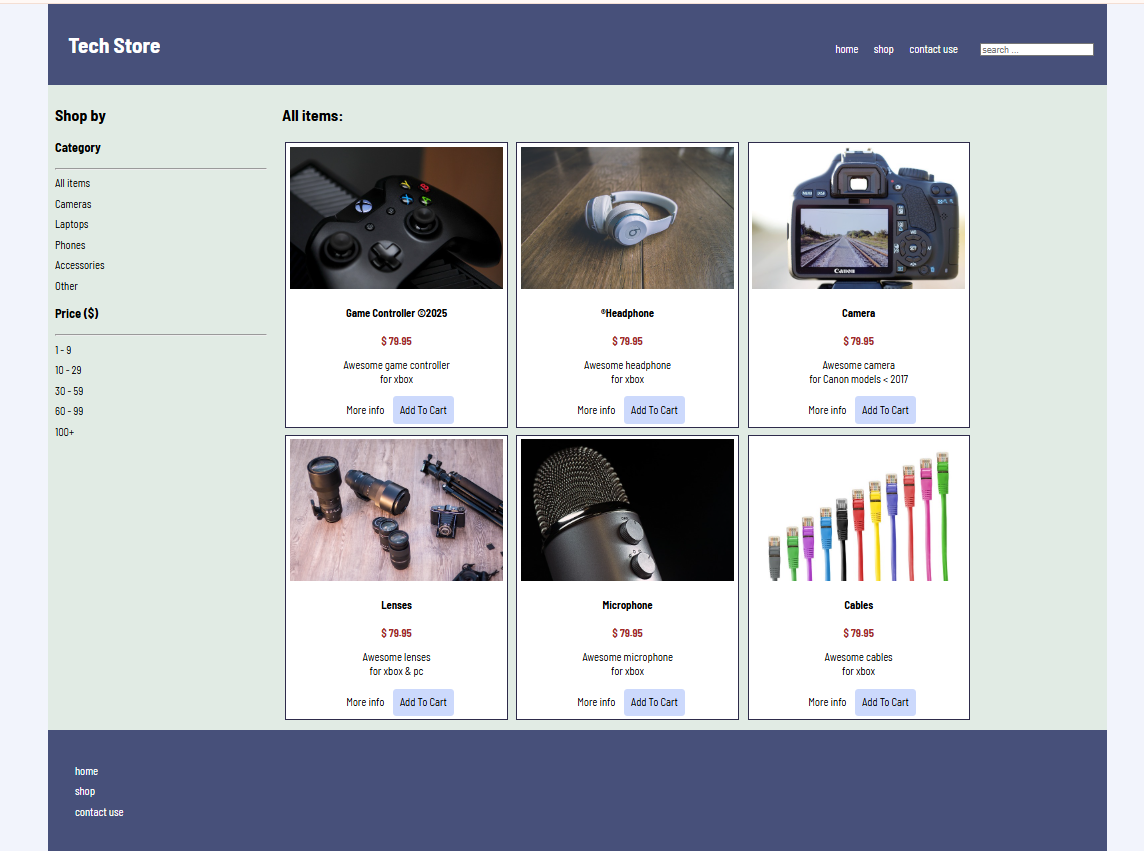
Task: View More info for Camera
Action: [827, 410]
